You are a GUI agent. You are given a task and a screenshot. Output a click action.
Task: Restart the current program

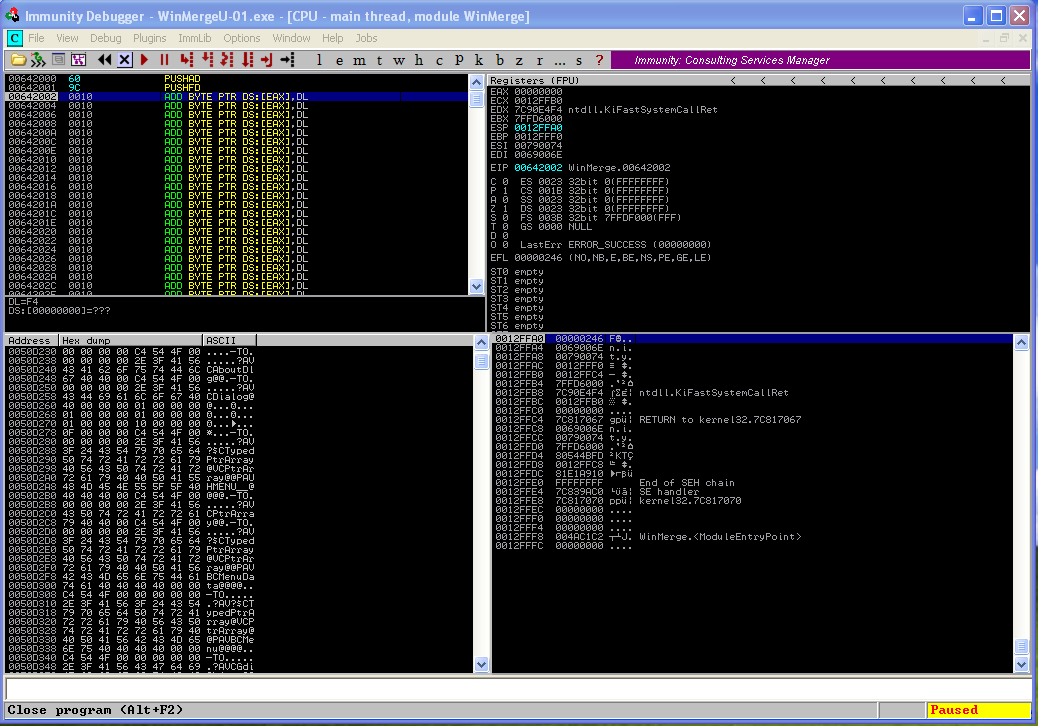(x=105, y=60)
